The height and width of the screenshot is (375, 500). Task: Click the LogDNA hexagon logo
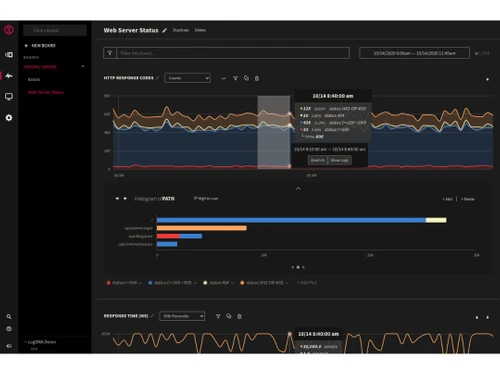[x=9, y=30]
